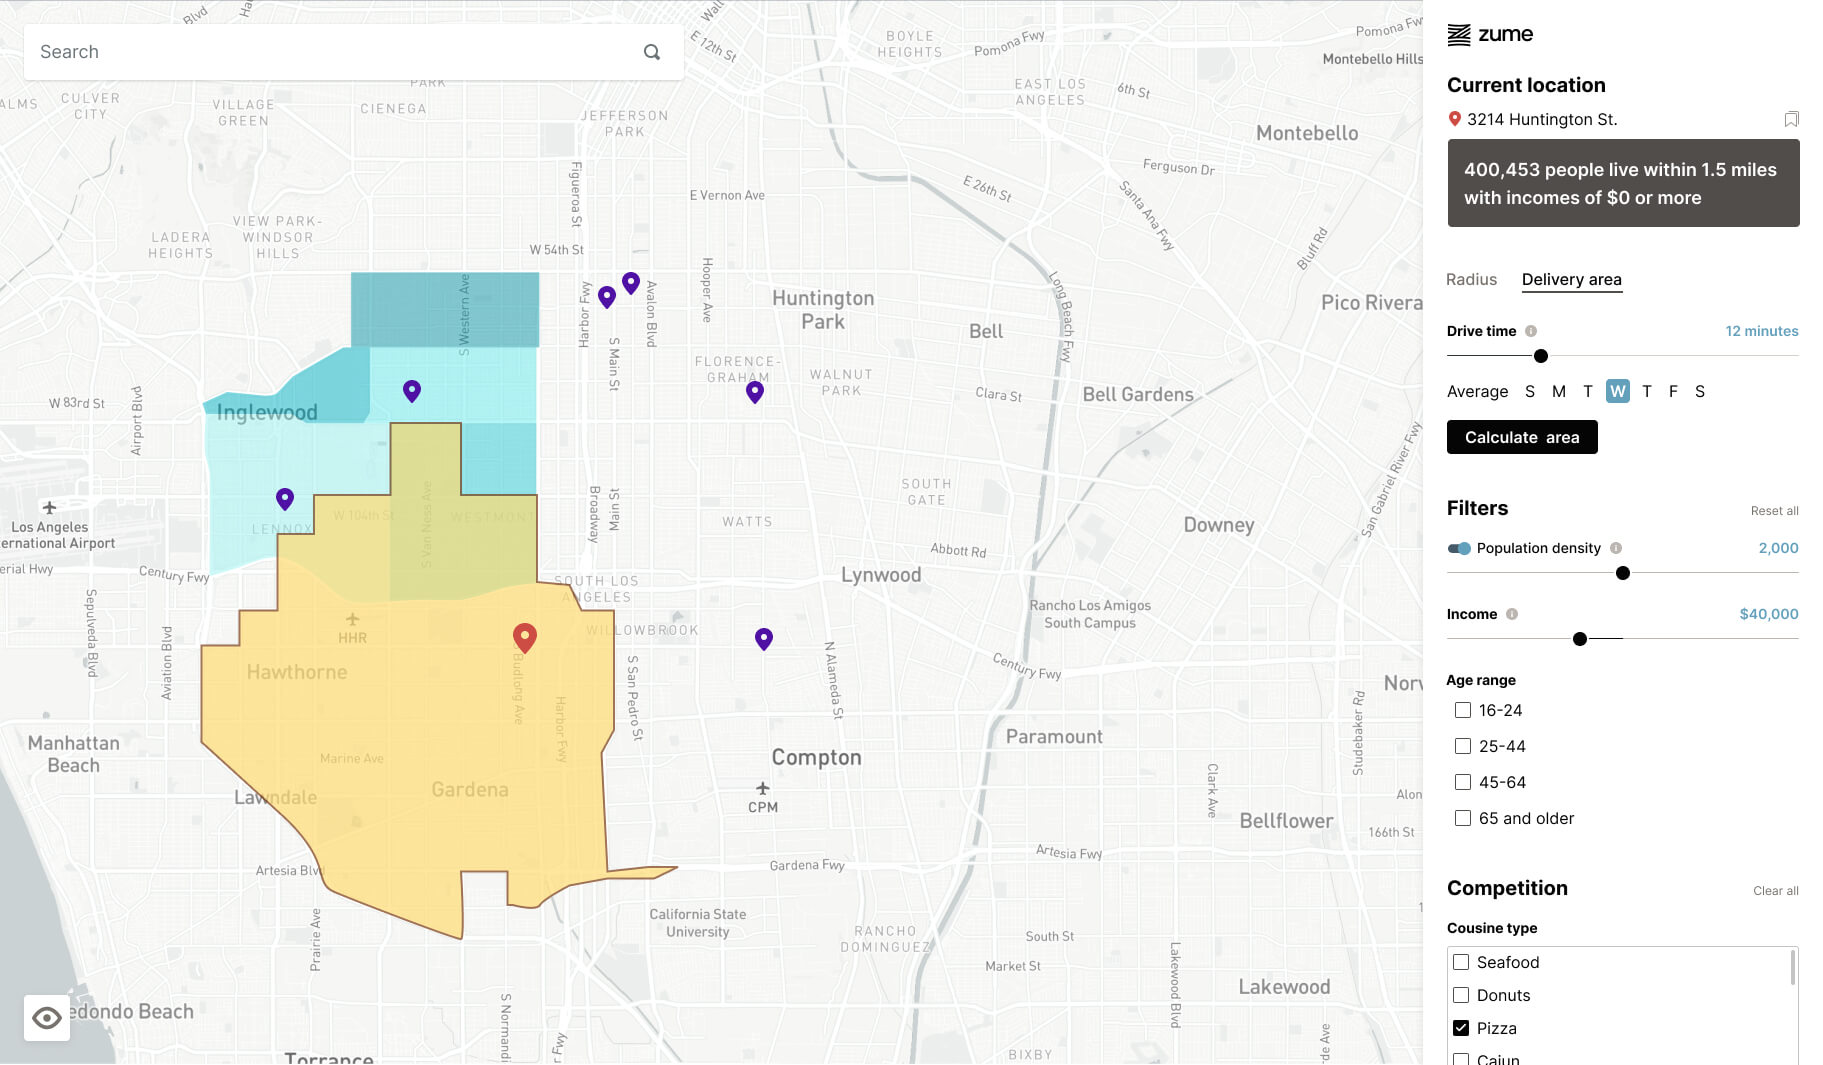Click the purple pin above Inglewood label
The height and width of the screenshot is (1065, 1823).
(x=412, y=391)
